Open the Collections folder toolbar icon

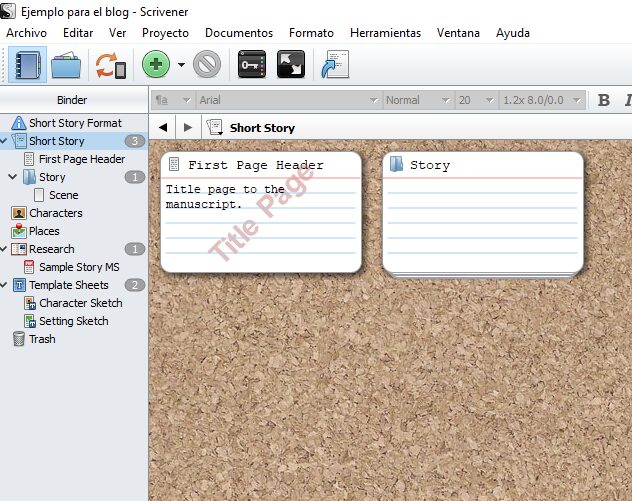(66, 64)
